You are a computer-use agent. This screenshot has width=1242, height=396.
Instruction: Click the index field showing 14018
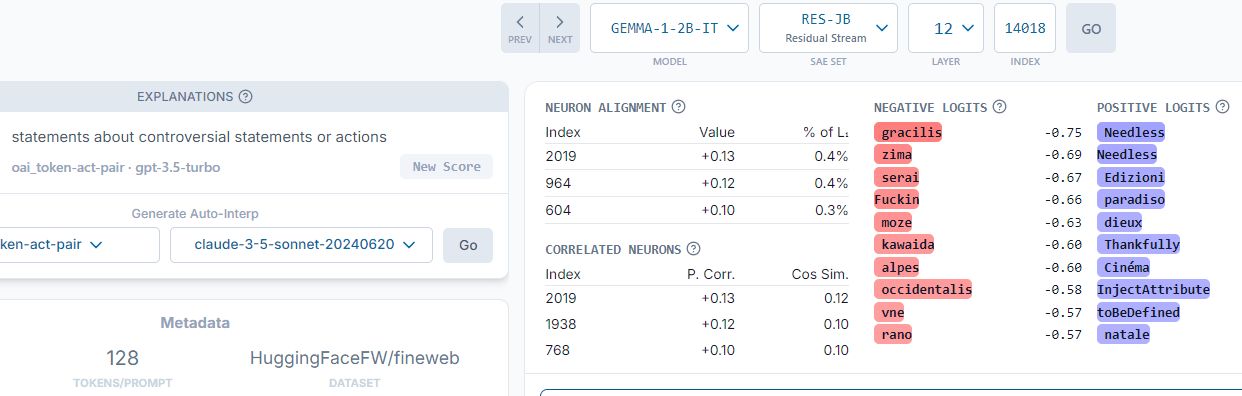point(1026,28)
